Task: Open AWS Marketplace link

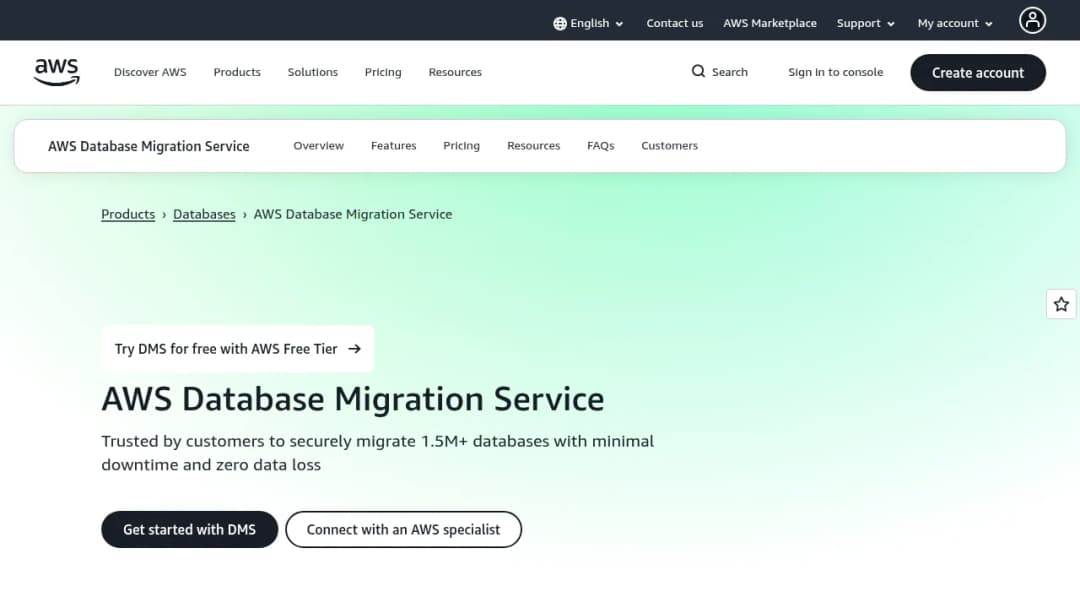Action: (x=769, y=23)
